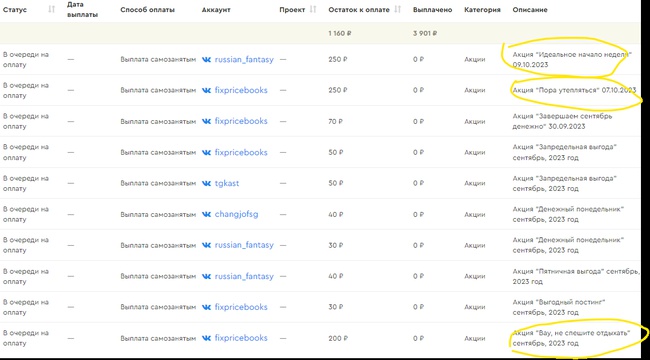Image resolution: width=650 pixels, height=360 pixels.
Task: Click VK icon beside fixpricebooks, Запредельная выгода row
Action: [206, 152]
